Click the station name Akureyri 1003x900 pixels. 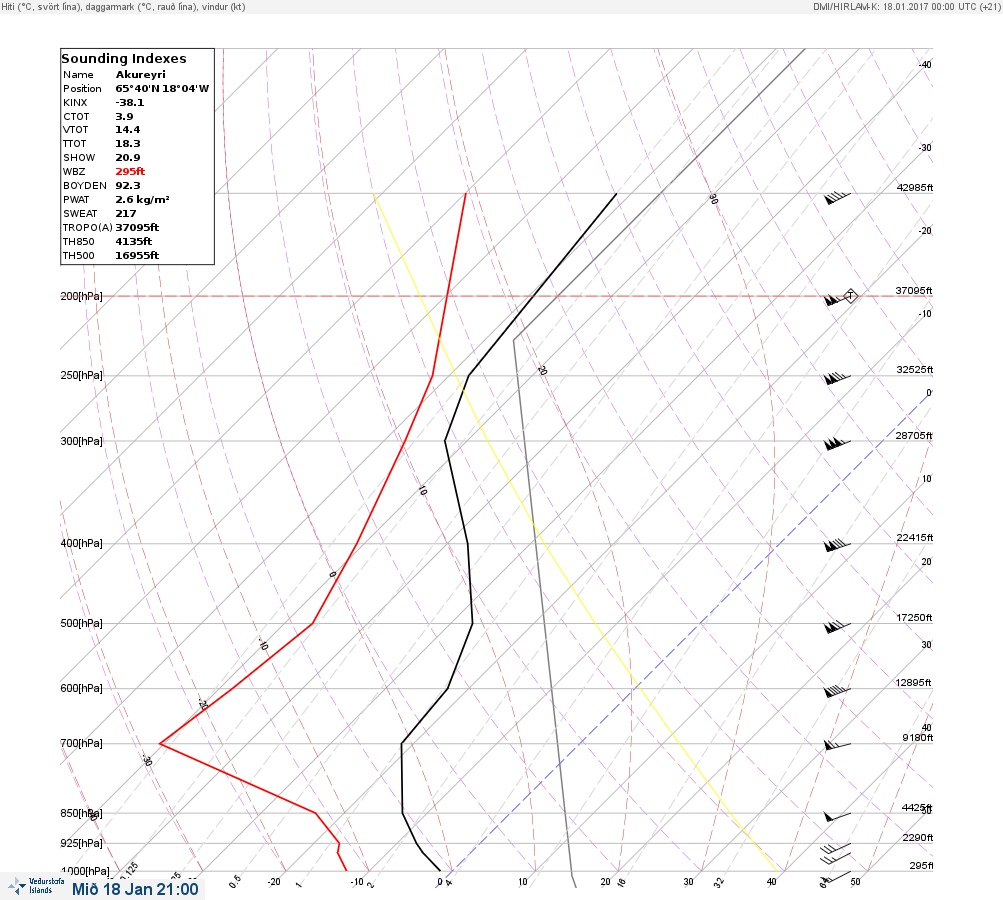coord(141,74)
